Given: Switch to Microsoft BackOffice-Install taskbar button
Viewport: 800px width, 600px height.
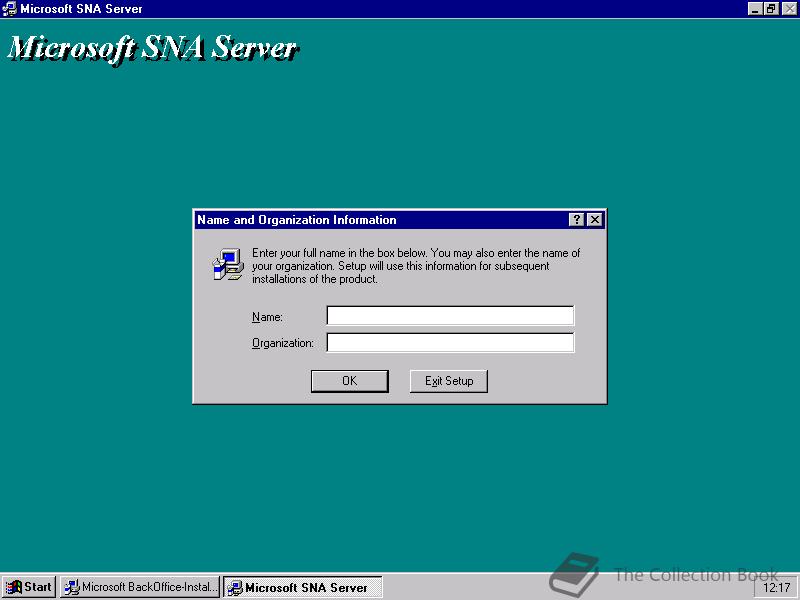Looking at the screenshot, I should click(x=140, y=587).
